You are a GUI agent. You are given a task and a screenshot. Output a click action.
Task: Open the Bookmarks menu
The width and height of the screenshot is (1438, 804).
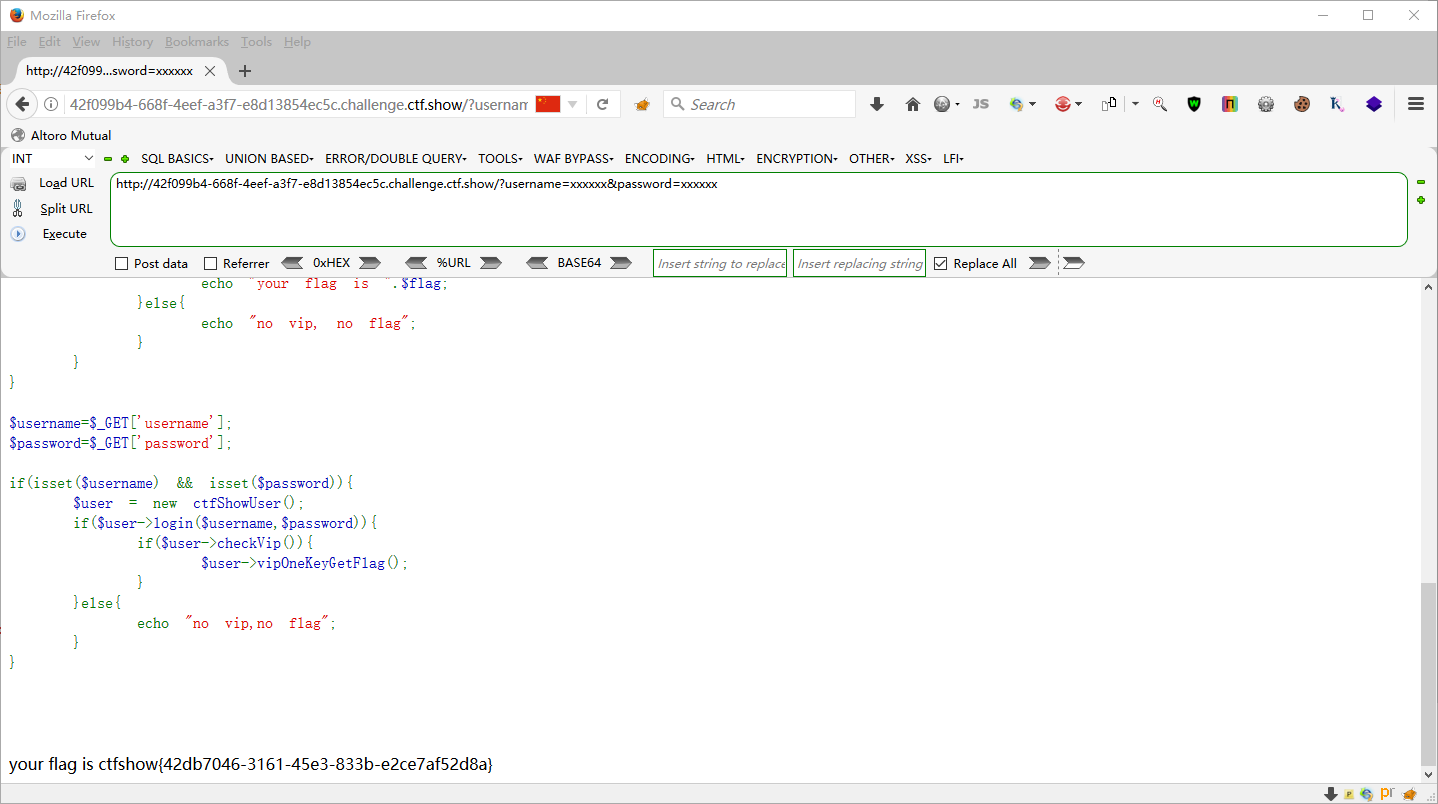point(197,42)
